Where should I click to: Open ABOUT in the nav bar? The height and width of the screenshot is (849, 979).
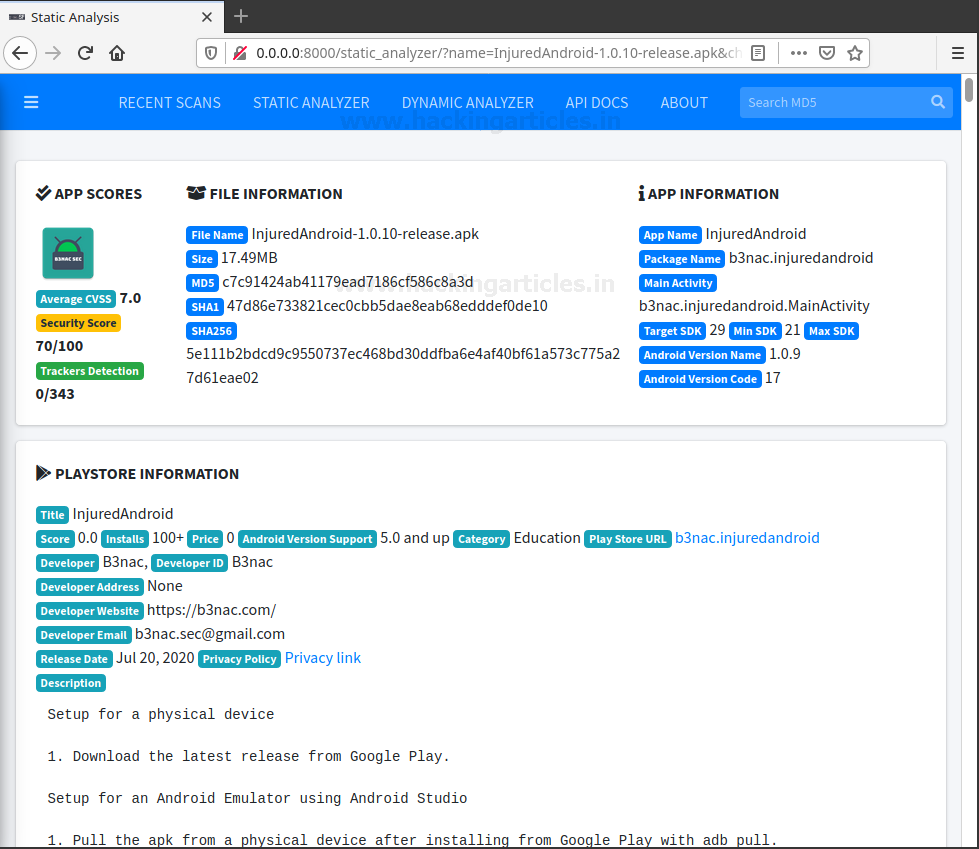(x=684, y=102)
